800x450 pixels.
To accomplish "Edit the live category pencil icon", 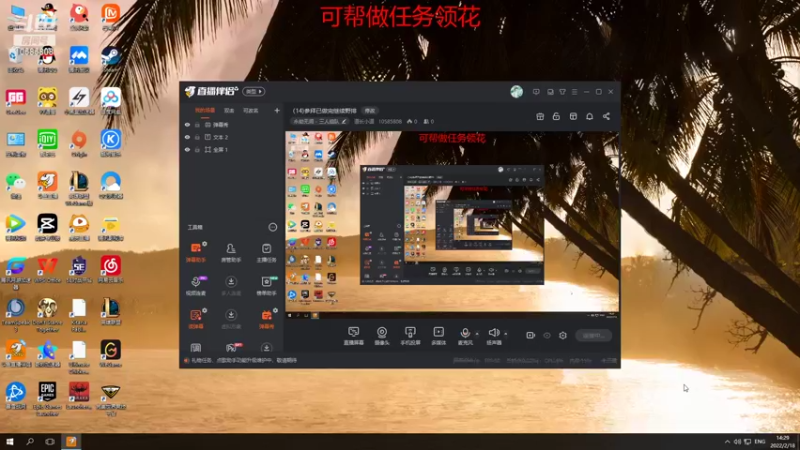I will pyautogui.click(x=344, y=121).
